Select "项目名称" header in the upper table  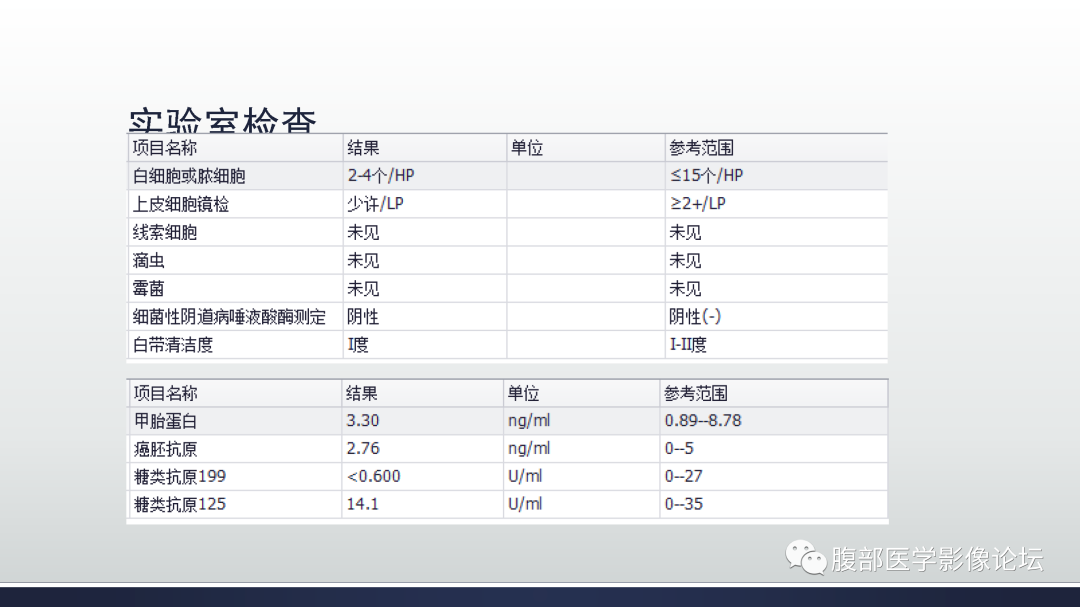(165, 148)
